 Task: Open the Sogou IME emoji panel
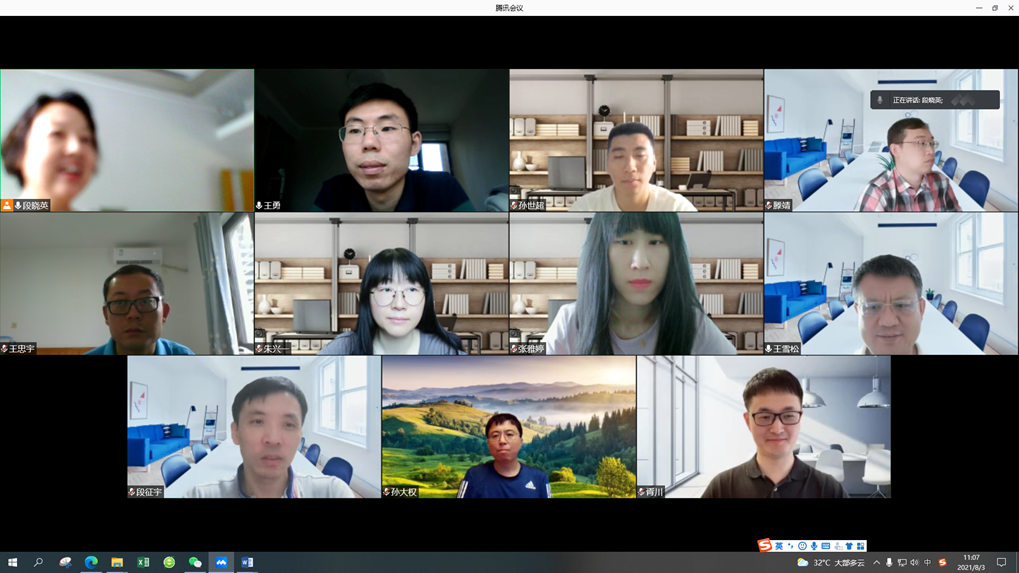tap(802, 547)
